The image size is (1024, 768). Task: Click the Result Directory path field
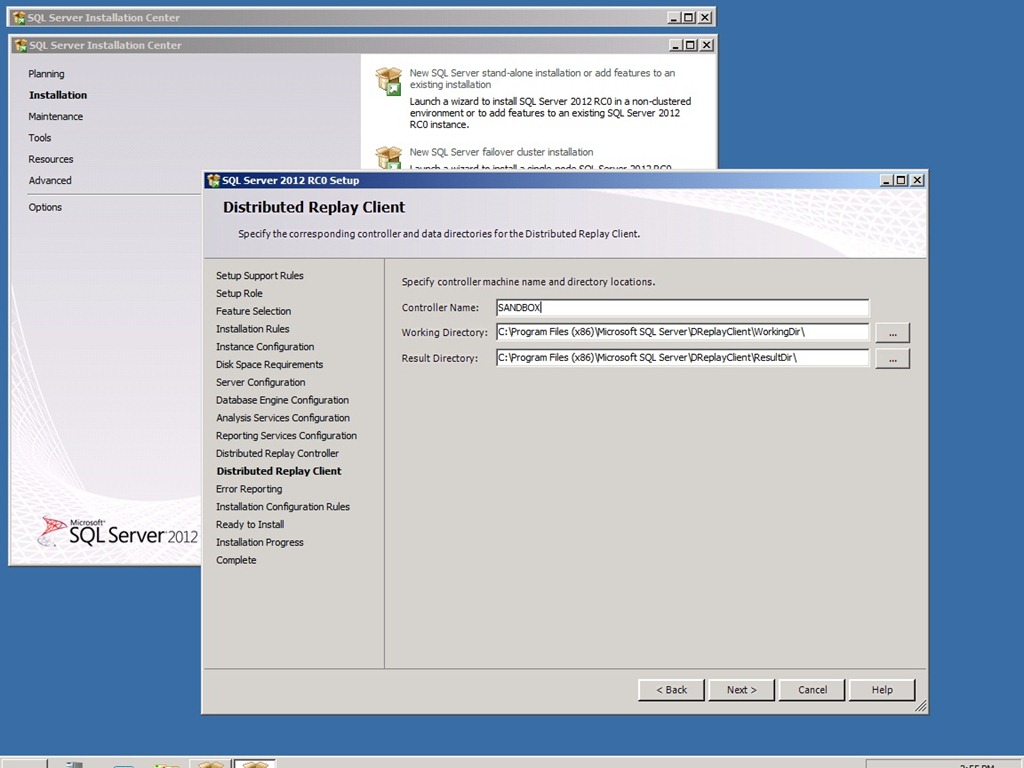click(682, 358)
